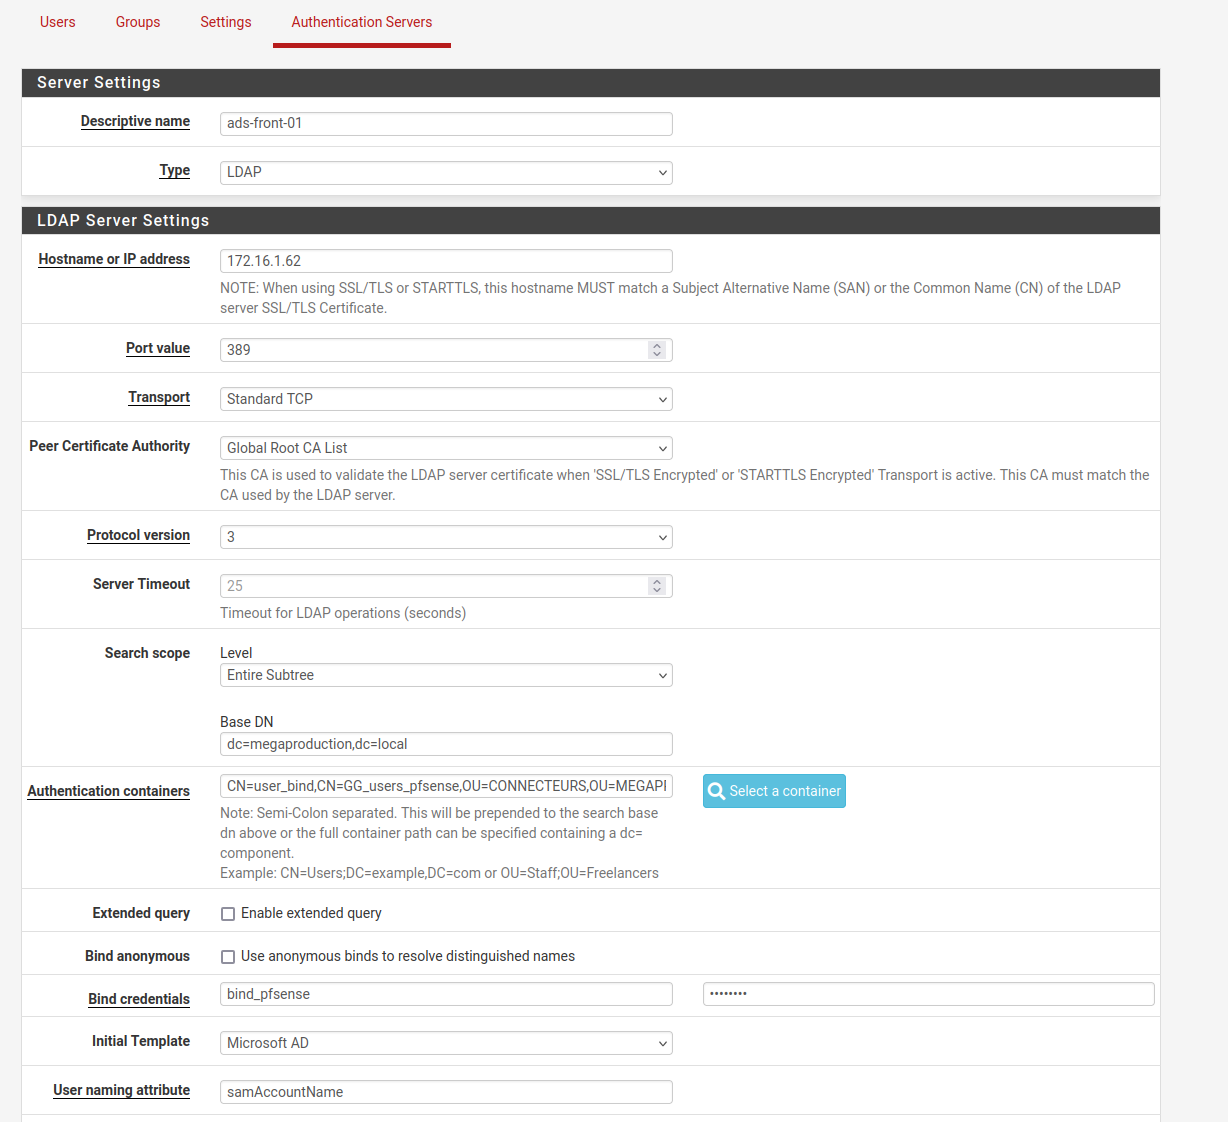Click the Server Timeout stepper arrows

tap(657, 586)
